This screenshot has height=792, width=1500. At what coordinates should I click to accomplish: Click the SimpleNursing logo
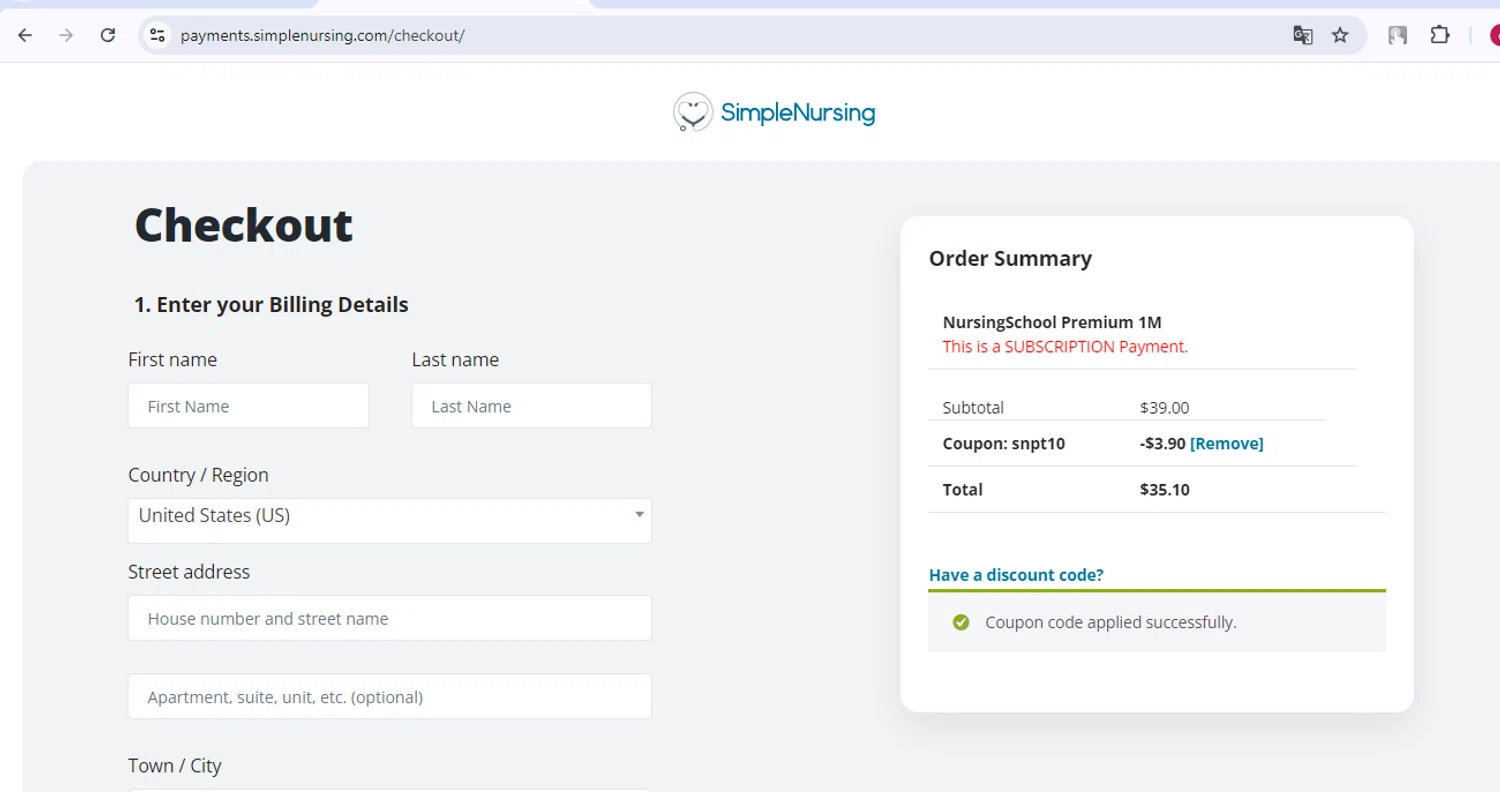[774, 112]
